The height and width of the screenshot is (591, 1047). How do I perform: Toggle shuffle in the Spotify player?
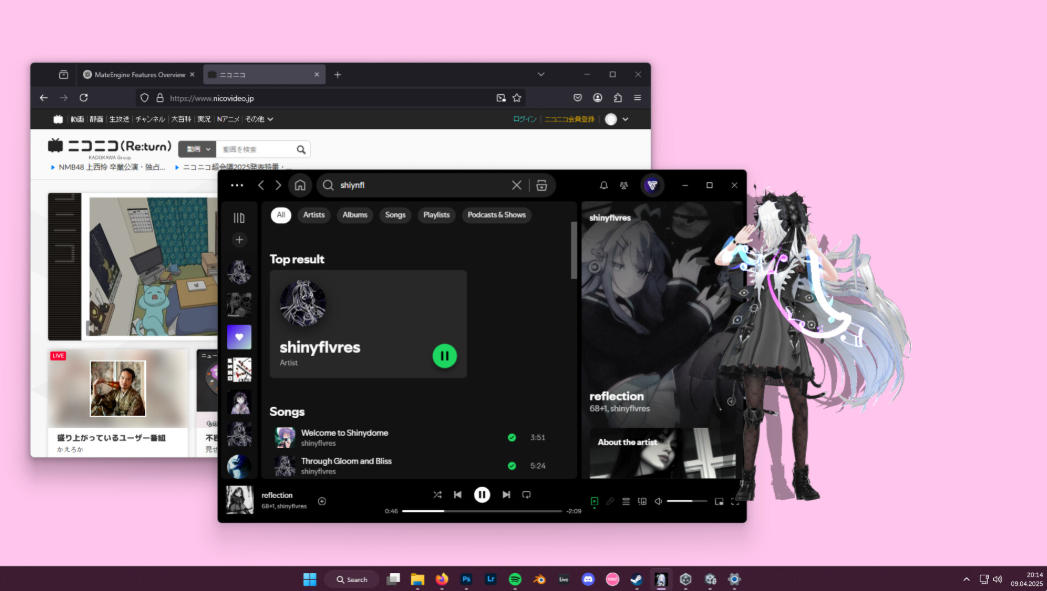[437, 495]
